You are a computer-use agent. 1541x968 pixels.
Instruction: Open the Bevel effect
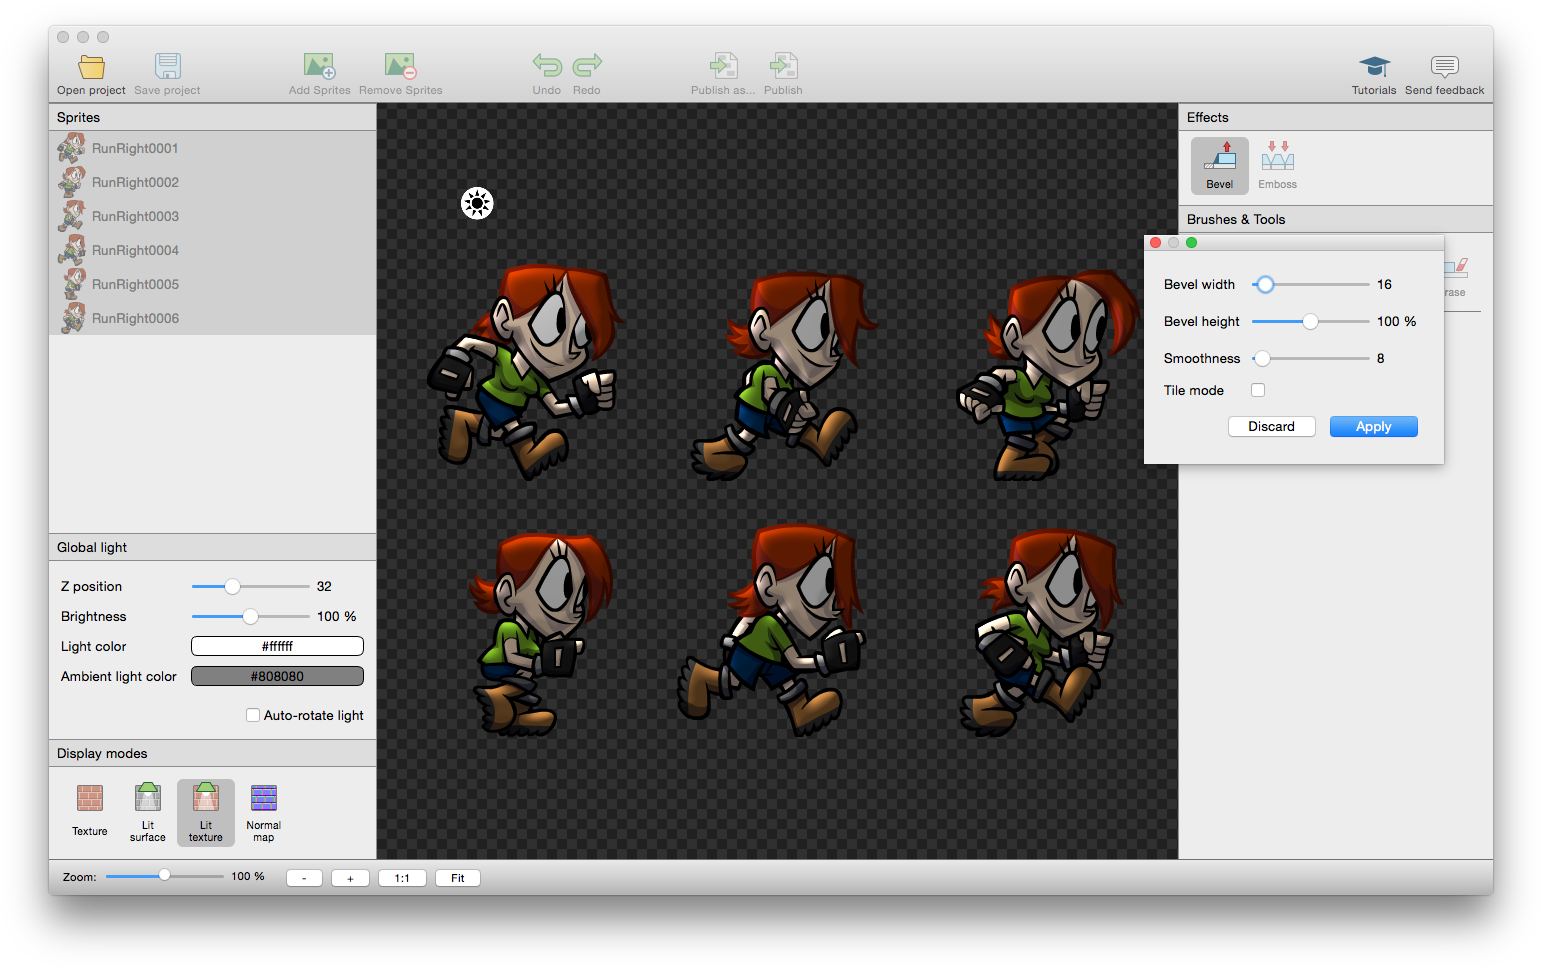(x=1219, y=164)
